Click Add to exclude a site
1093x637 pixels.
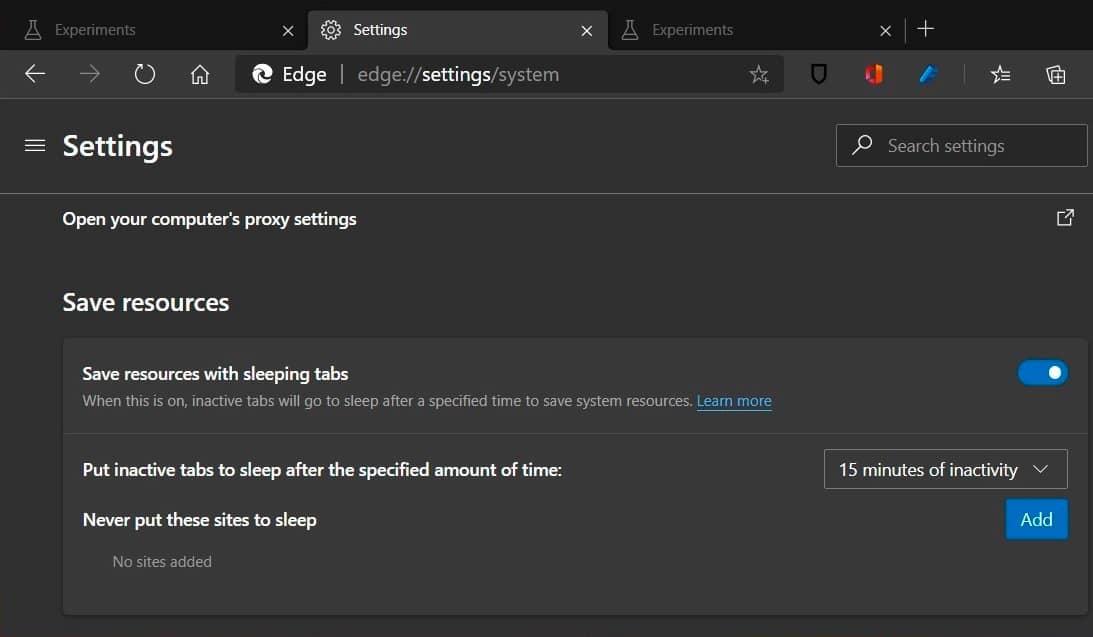pos(1036,519)
